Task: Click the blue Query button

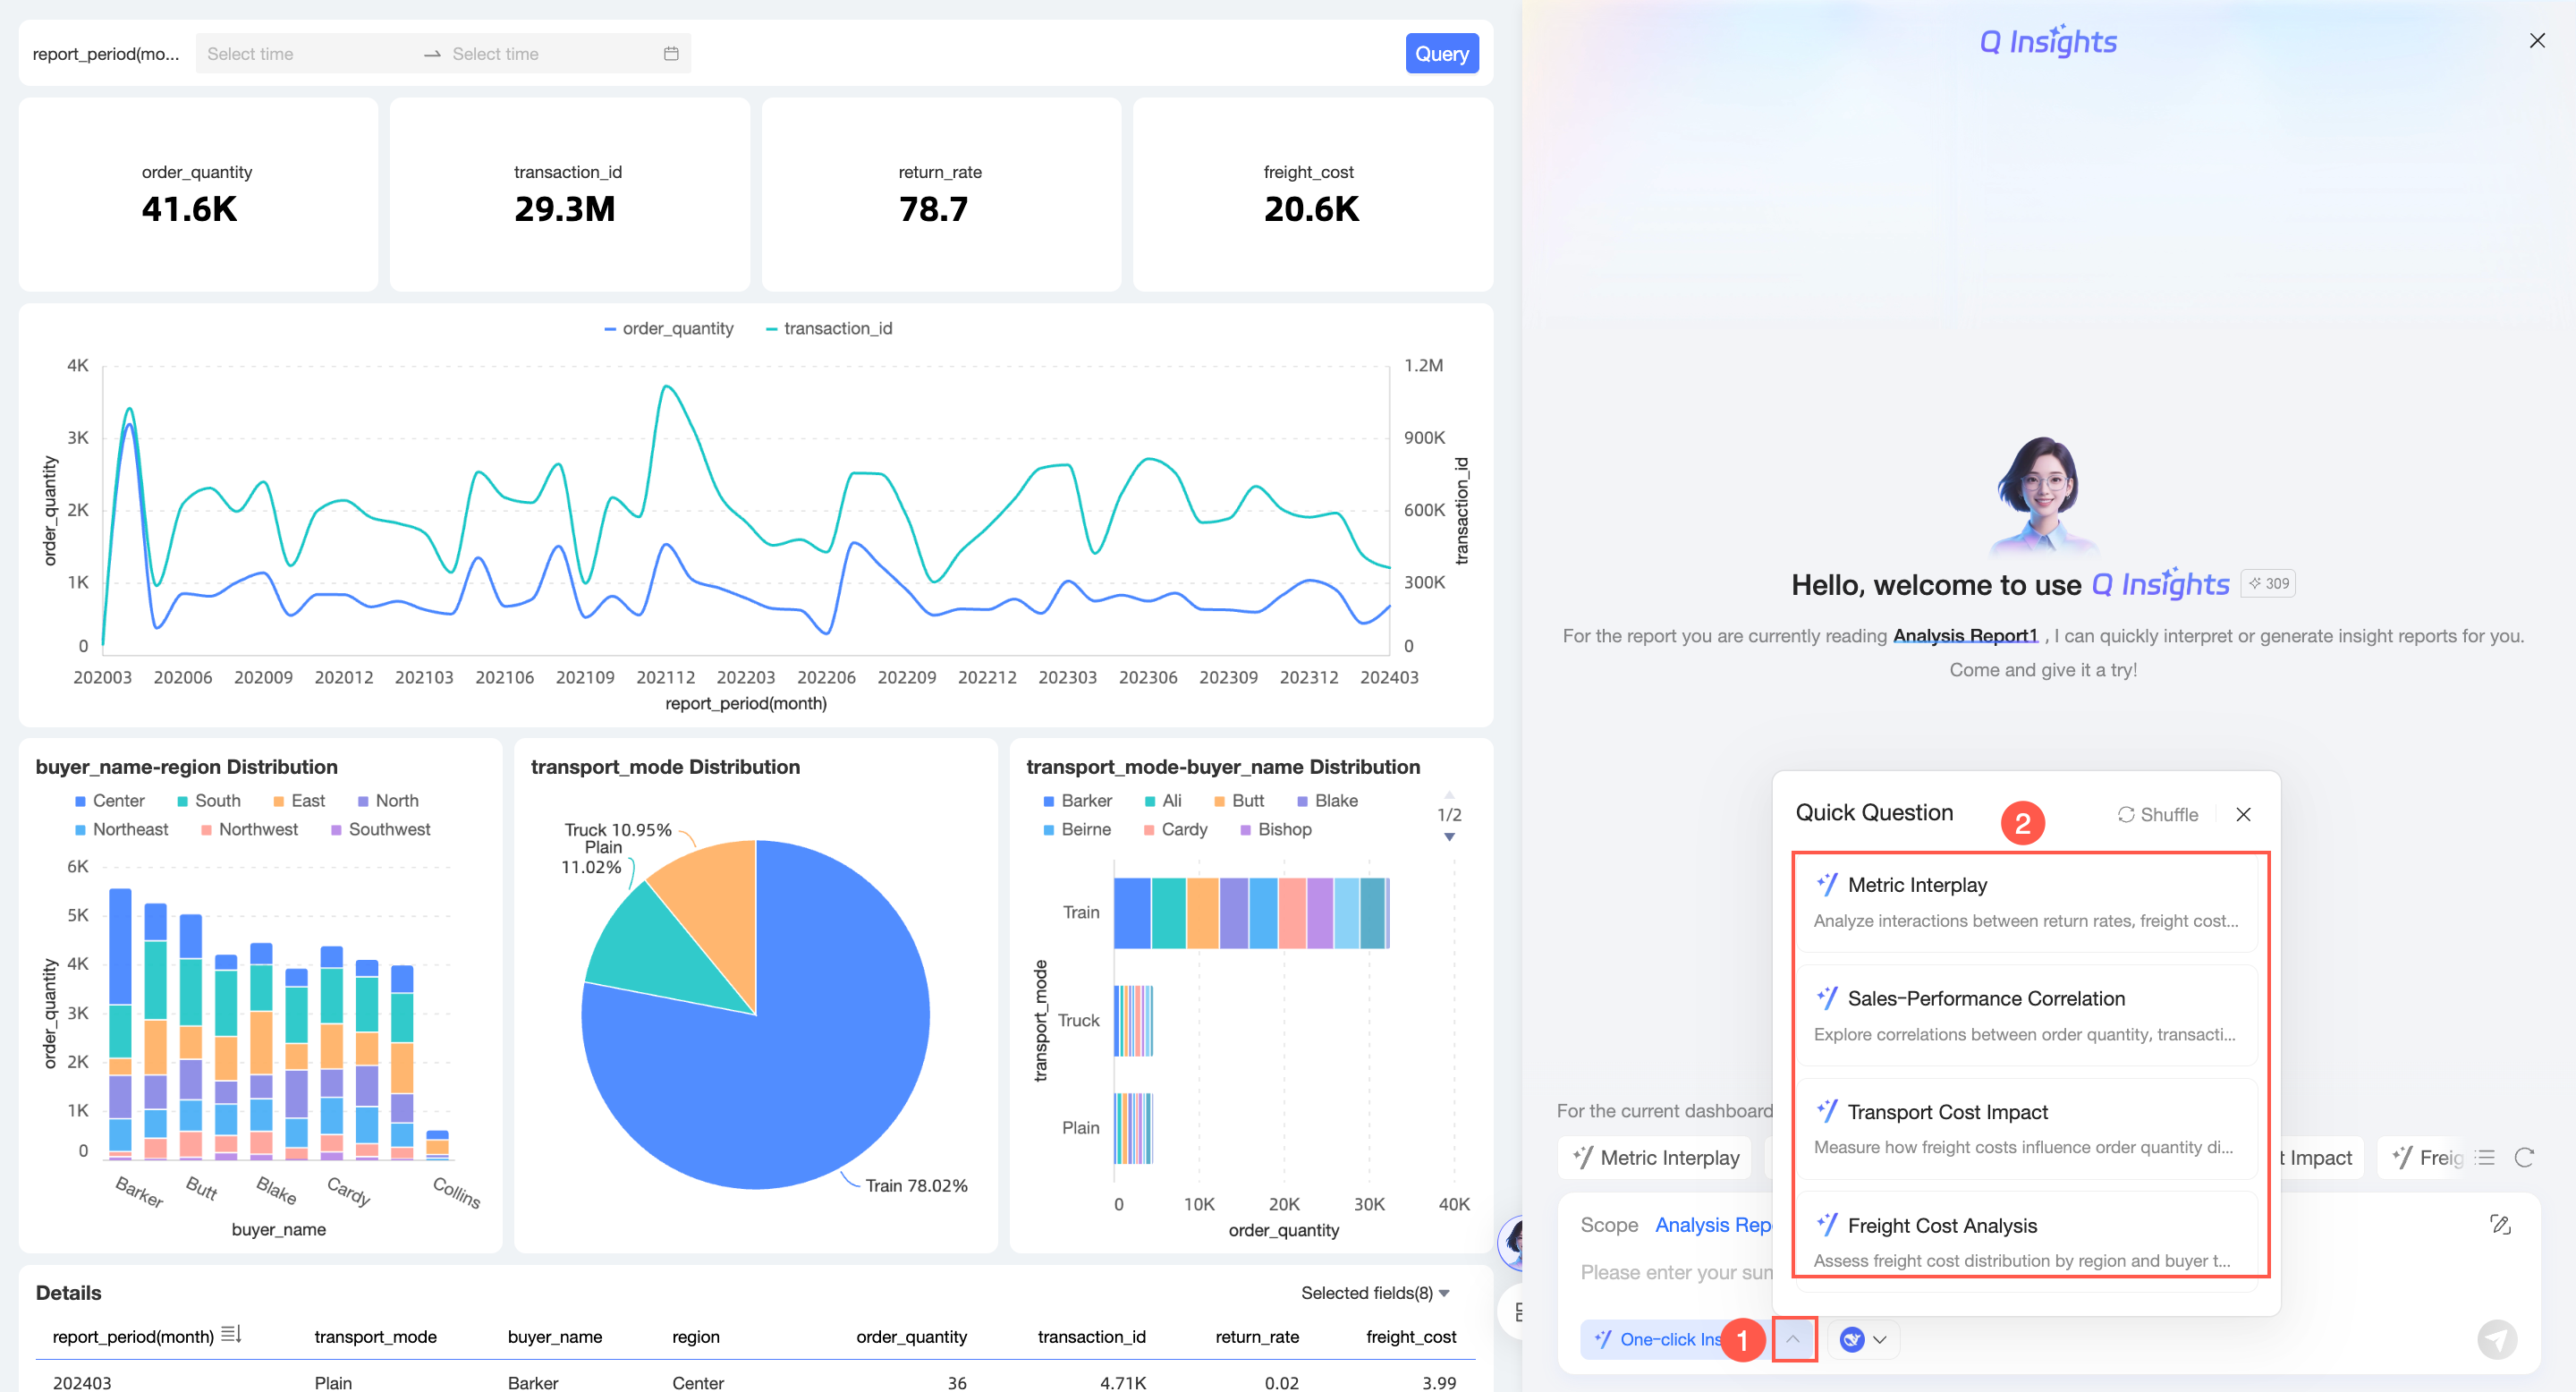Action: (1441, 53)
